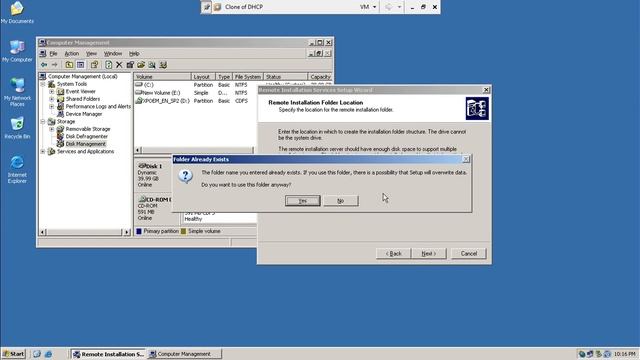Switch to Computer Management taskbar button
The image size is (640, 360).
184,354
